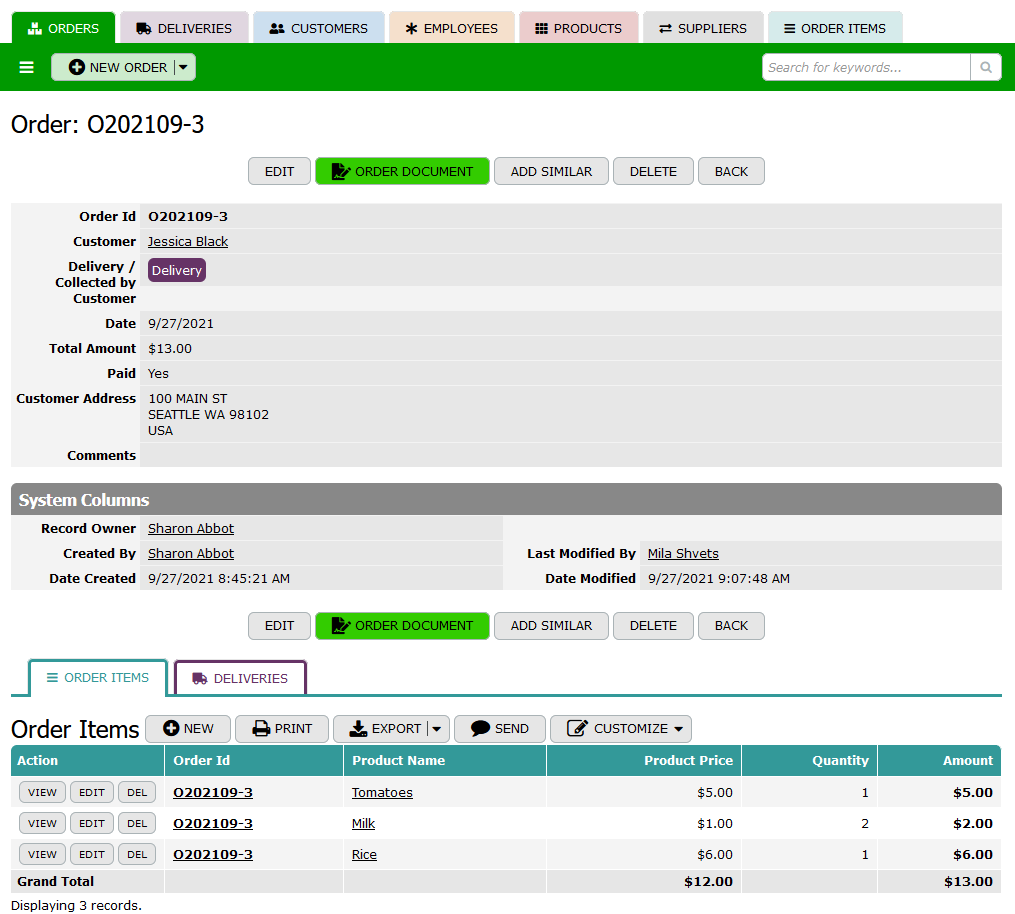Add a new order item
The height and width of the screenshot is (914, 1015).
click(188, 729)
